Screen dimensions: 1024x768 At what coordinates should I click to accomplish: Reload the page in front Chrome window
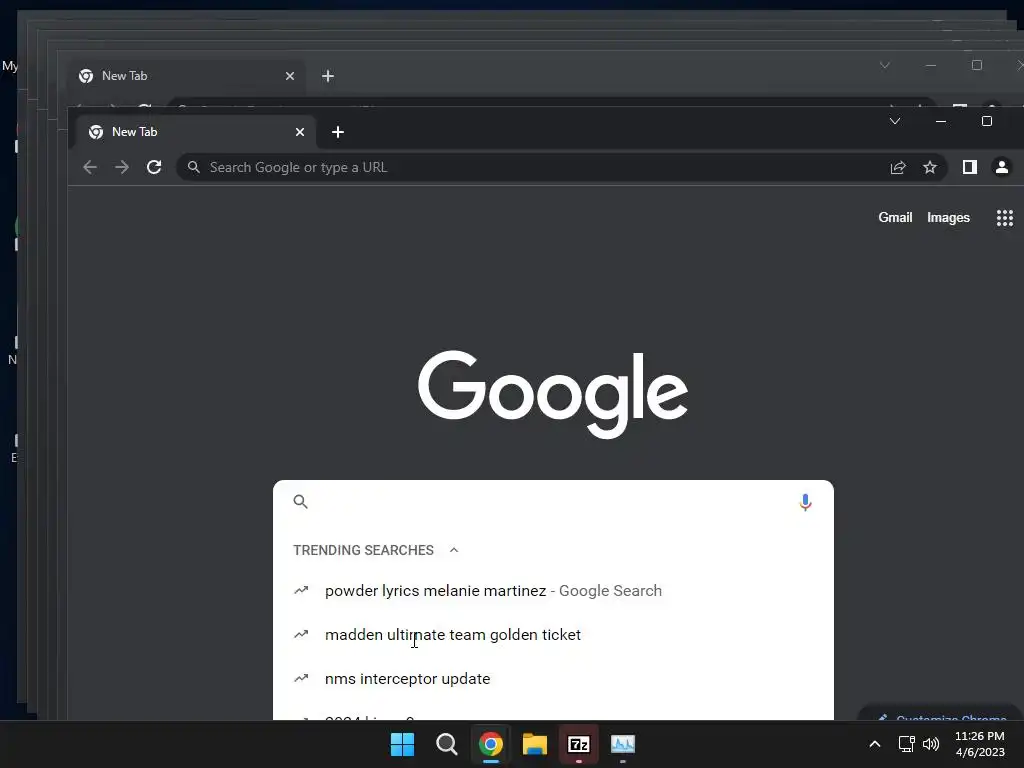coord(154,167)
